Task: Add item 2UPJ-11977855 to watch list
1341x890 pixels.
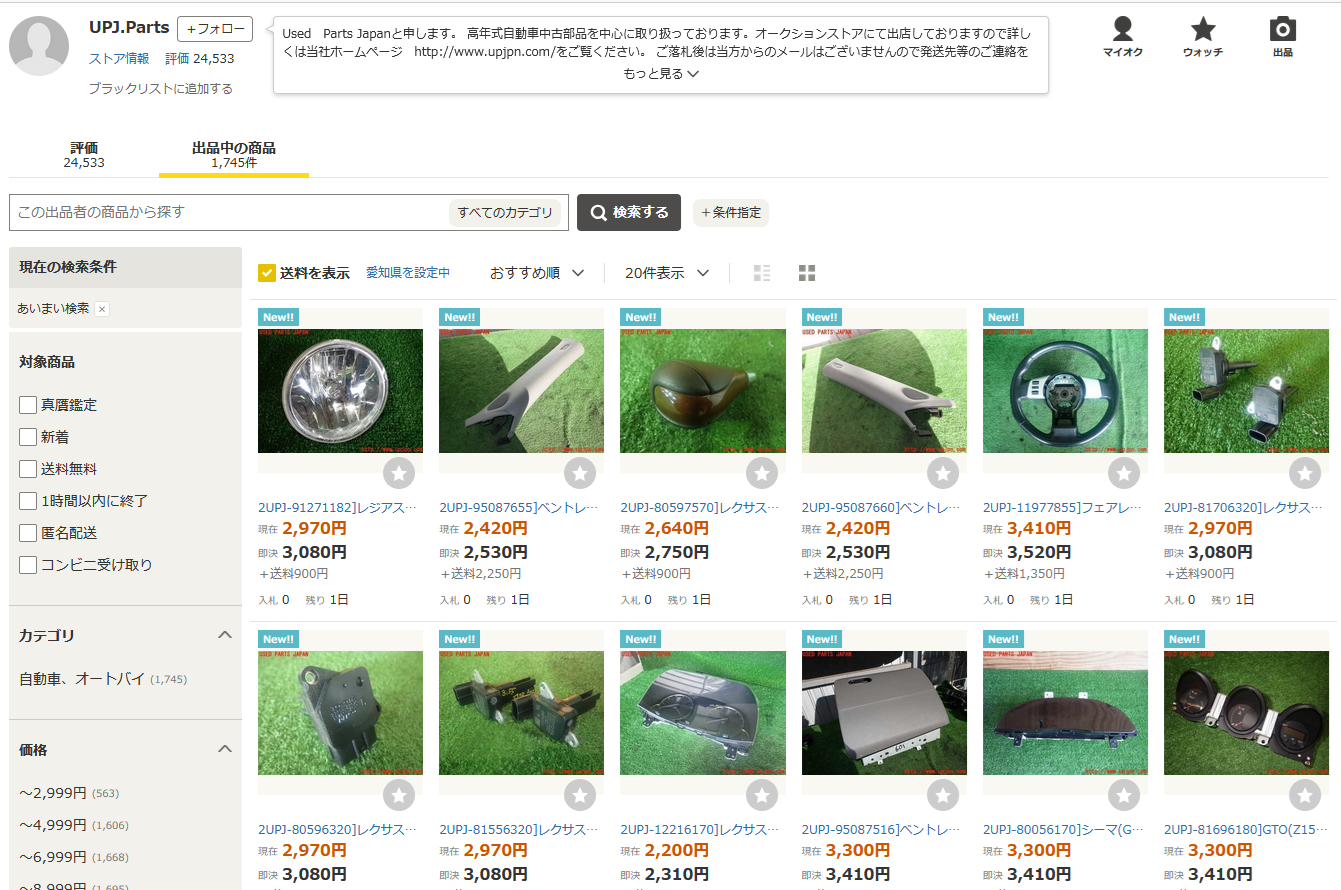Action: (x=1124, y=473)
